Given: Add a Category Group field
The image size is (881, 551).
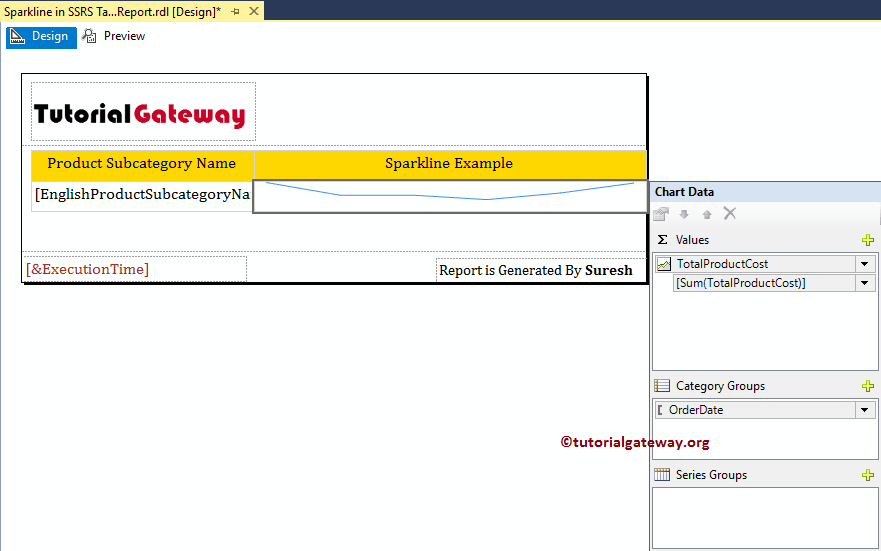Looking at the screenshot, I should (868, 386).
